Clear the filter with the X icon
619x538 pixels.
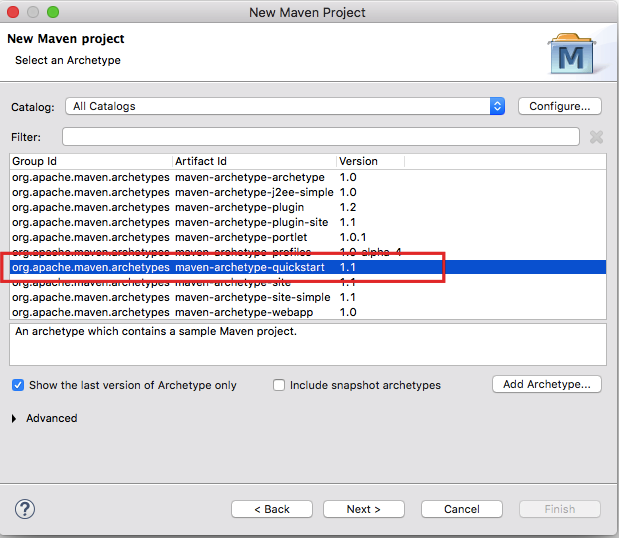tap(596, 137)
